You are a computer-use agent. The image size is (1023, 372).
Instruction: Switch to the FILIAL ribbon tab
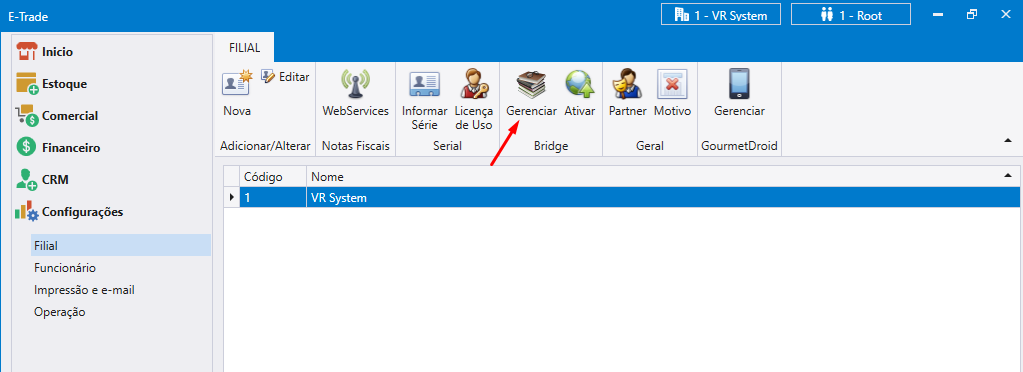(x=245, y=48)
